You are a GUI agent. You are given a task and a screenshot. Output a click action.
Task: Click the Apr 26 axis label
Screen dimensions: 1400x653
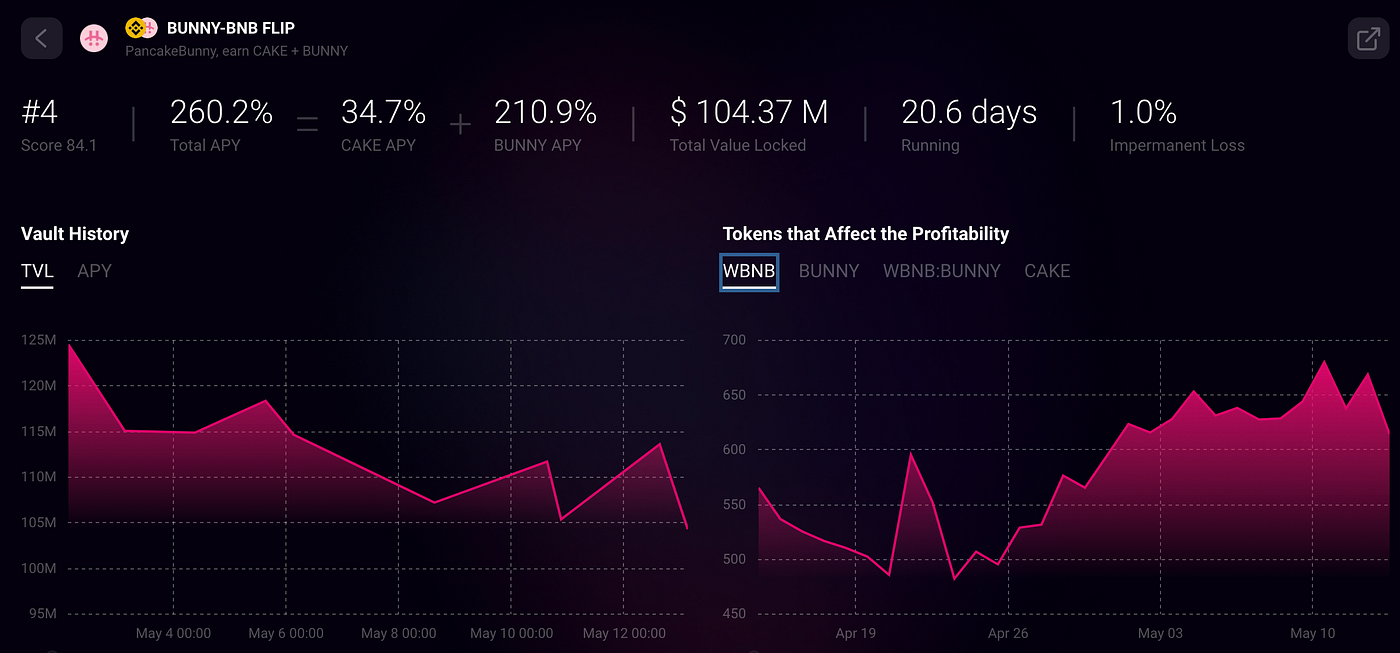(1008, 633)
